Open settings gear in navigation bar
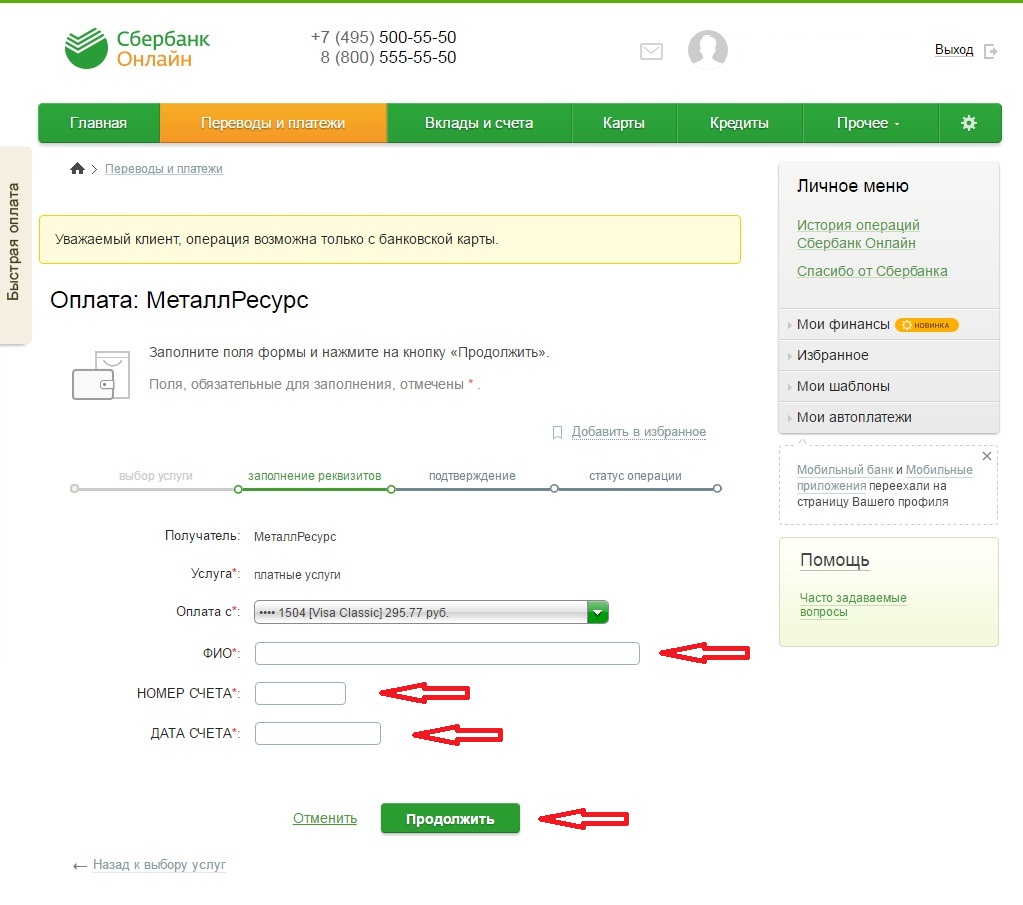This screenshot has width=1023, height=905. point(969,123)
